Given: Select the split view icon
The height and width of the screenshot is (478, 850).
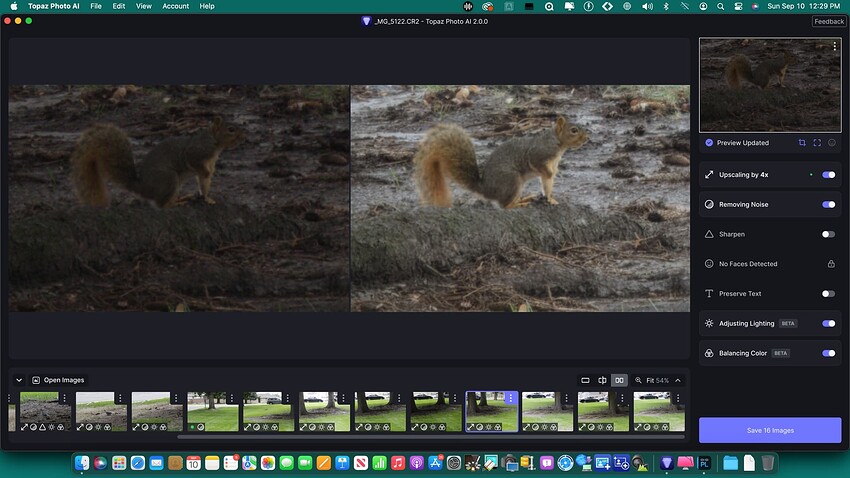Looking at the screenshot, I should point(602,380).
